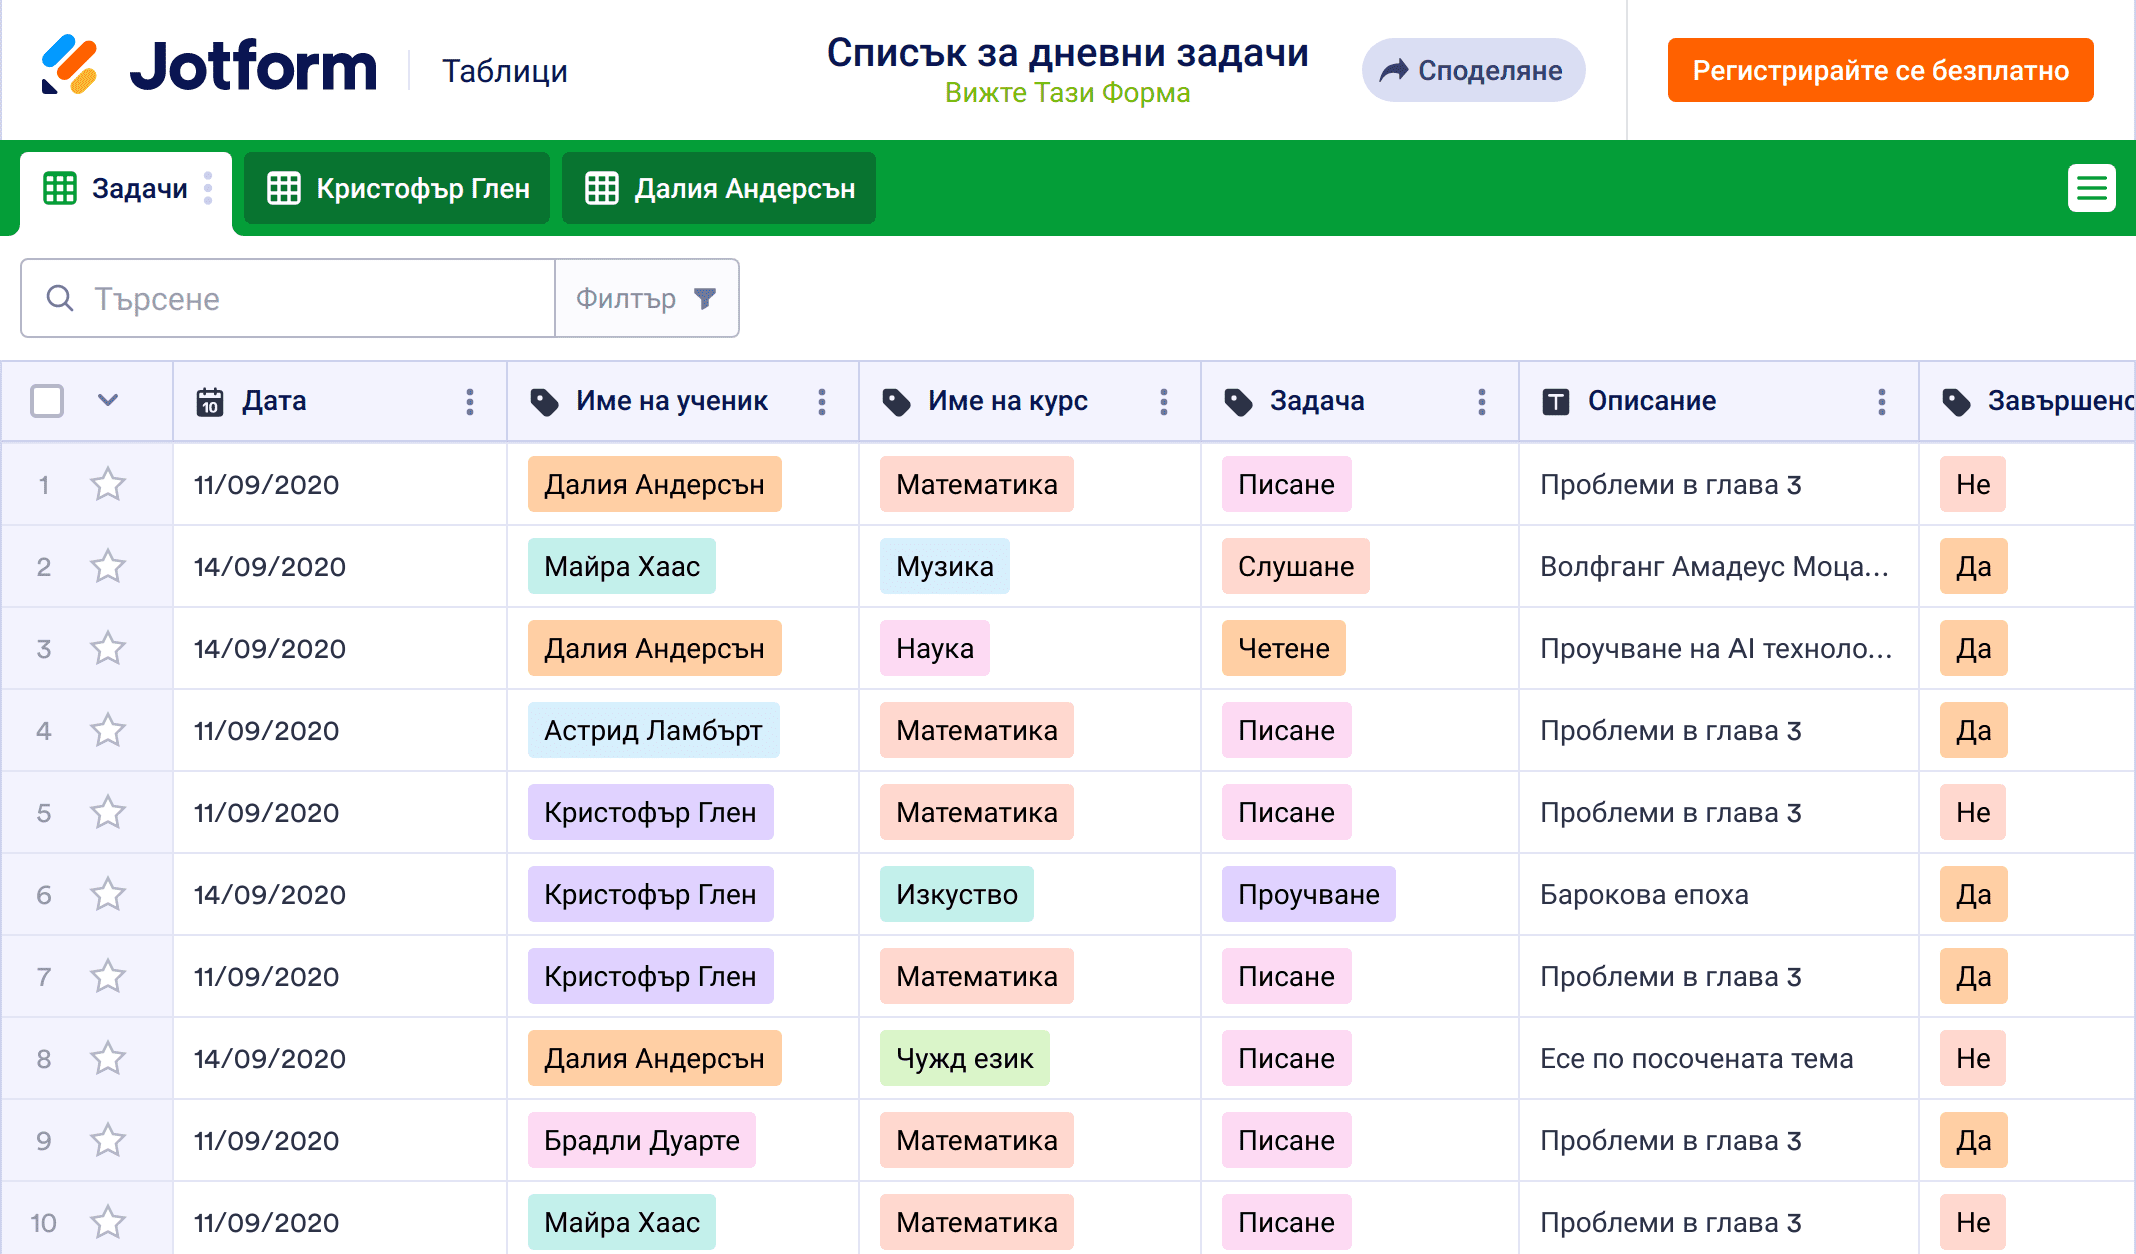Image resolution: width=2136 pixels, height=1254 pixels.
Task: Open Дата column options menu
Action: (470, 402)
